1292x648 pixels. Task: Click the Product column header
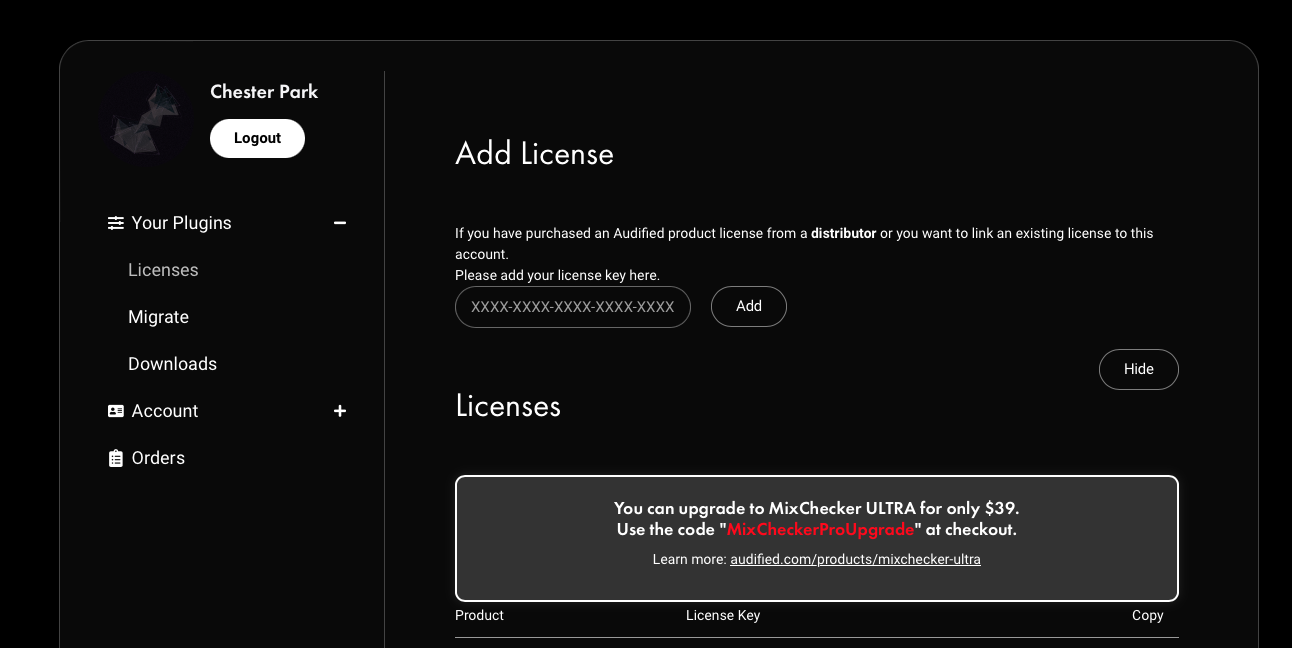point(479,615)
